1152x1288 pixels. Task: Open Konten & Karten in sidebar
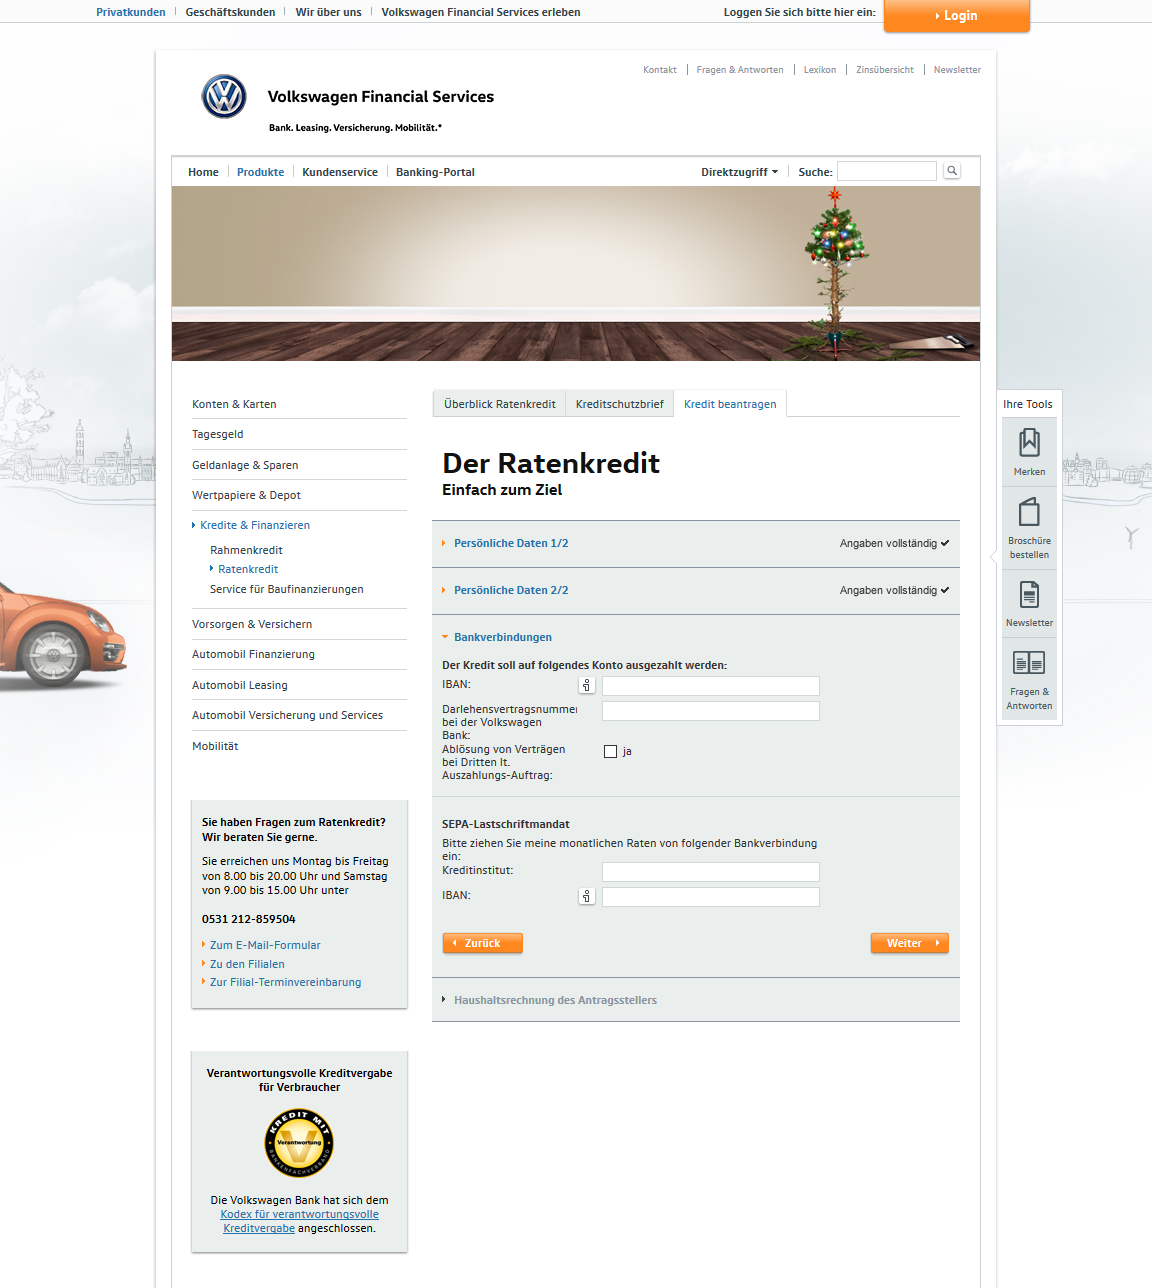pos(234,404)
